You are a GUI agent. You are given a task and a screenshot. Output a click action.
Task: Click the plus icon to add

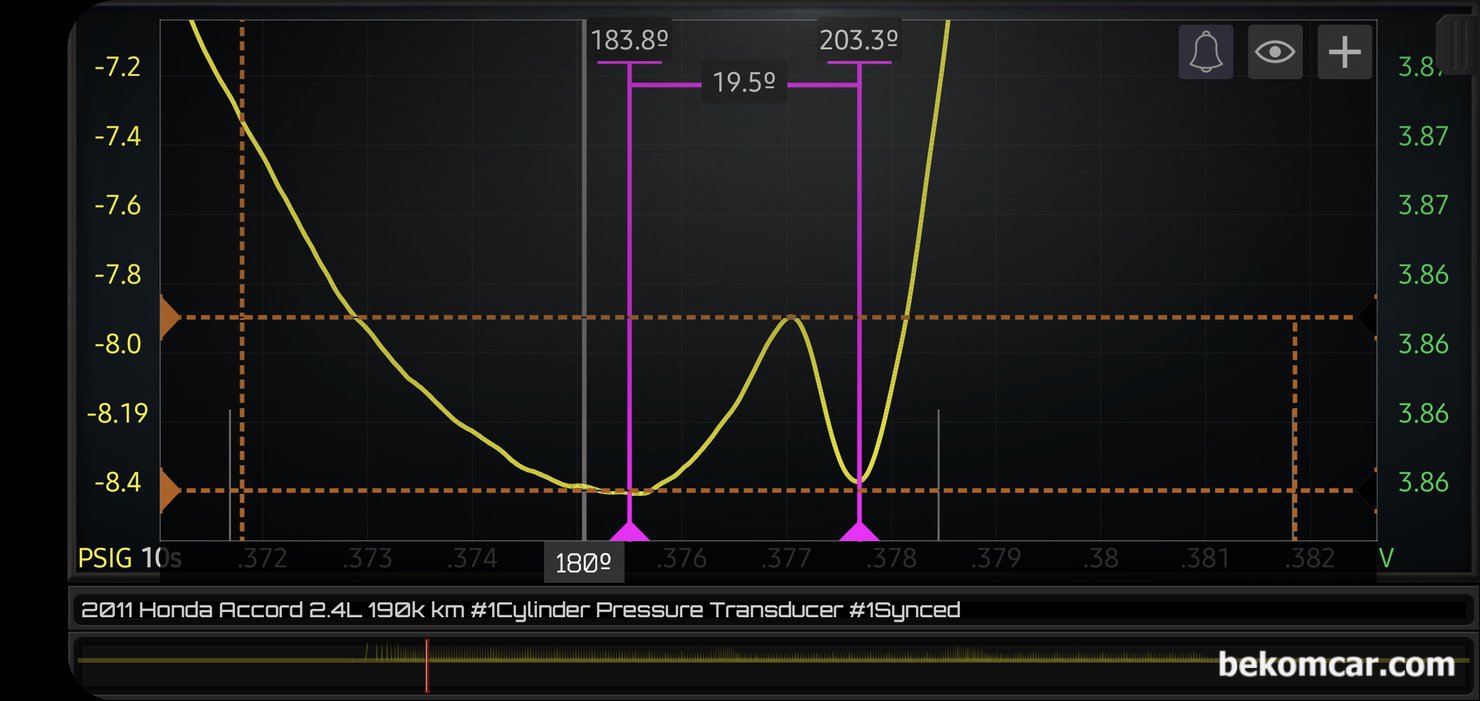(x=1344, y=52)
